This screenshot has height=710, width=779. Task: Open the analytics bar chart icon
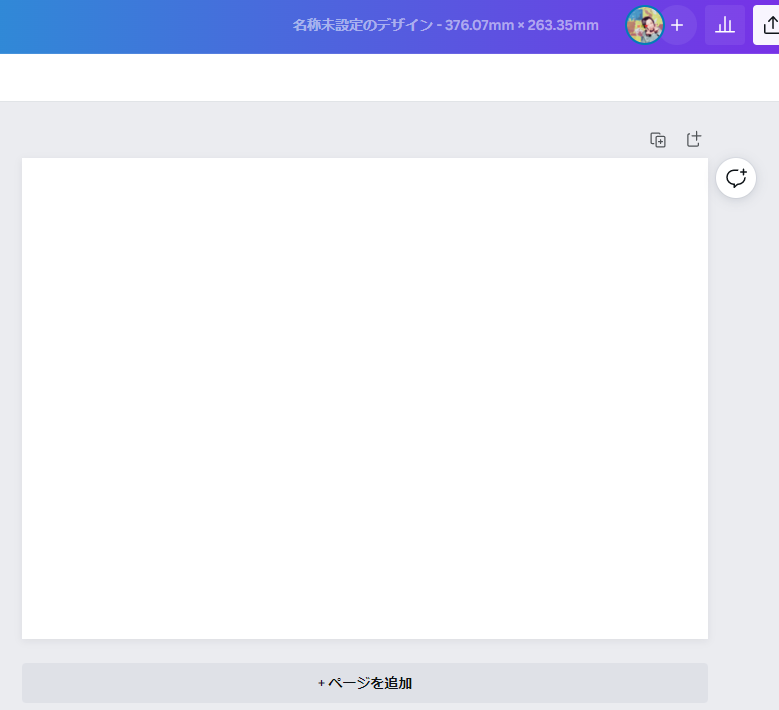pyautogui.click(x=725, y=25)
